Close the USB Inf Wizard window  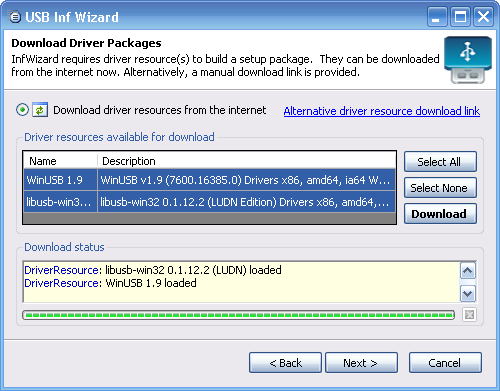click(x=483, y=17)
